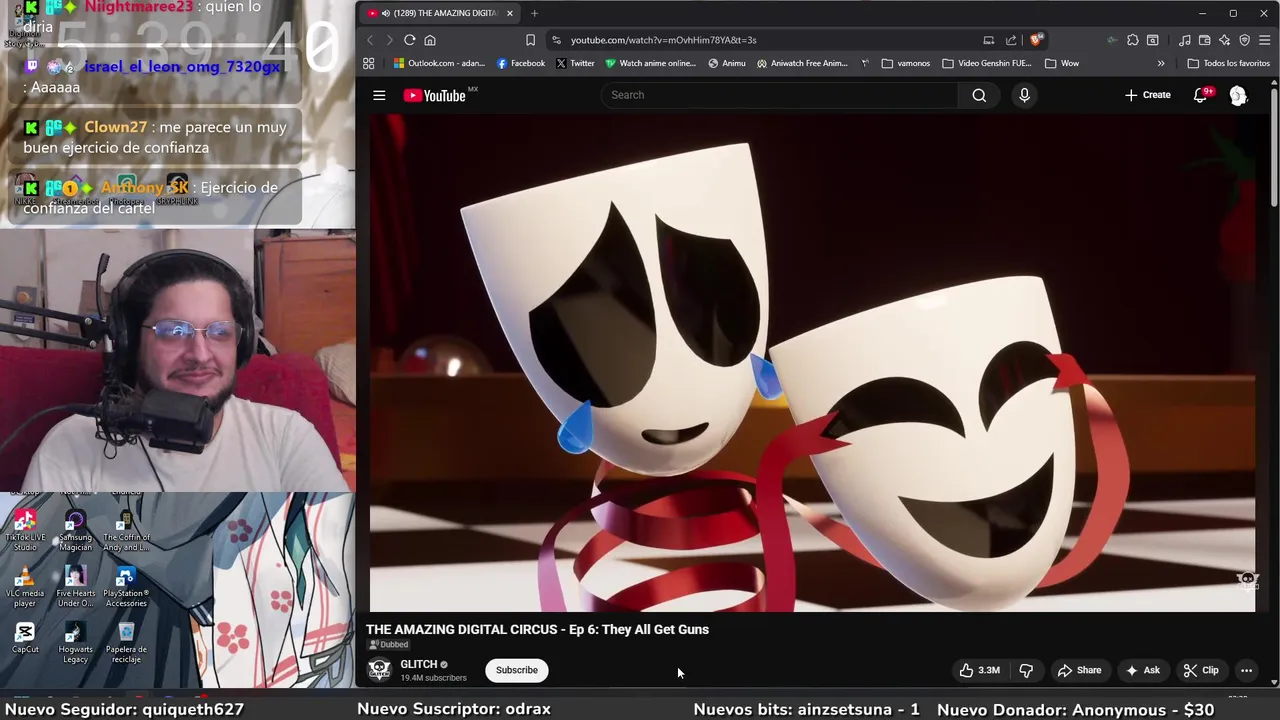Click the Create button on YouTube
This screenshot has height=720, width=1280.
tap(1147, 95)
